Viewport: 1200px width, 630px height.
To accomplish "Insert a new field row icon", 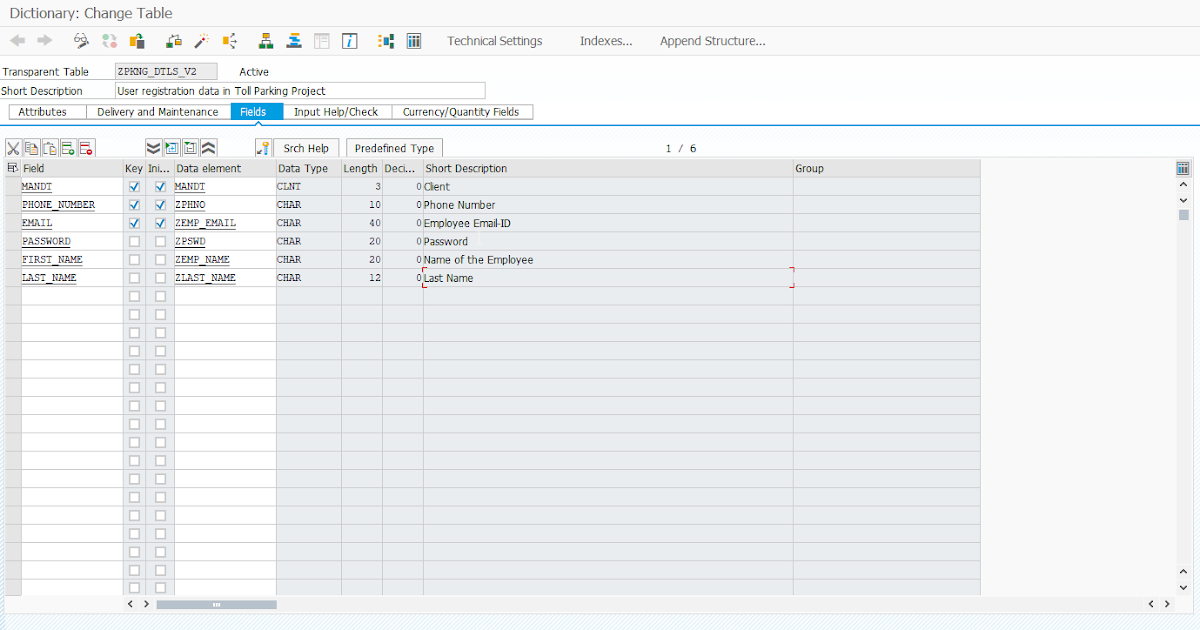I will [x=68, y=147].
